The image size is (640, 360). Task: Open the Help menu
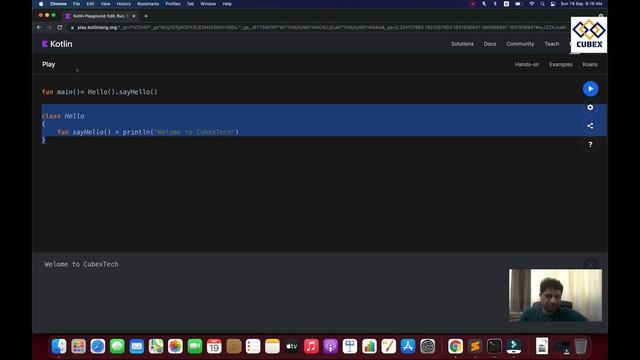pyautogui.click(x=227, y=4)
